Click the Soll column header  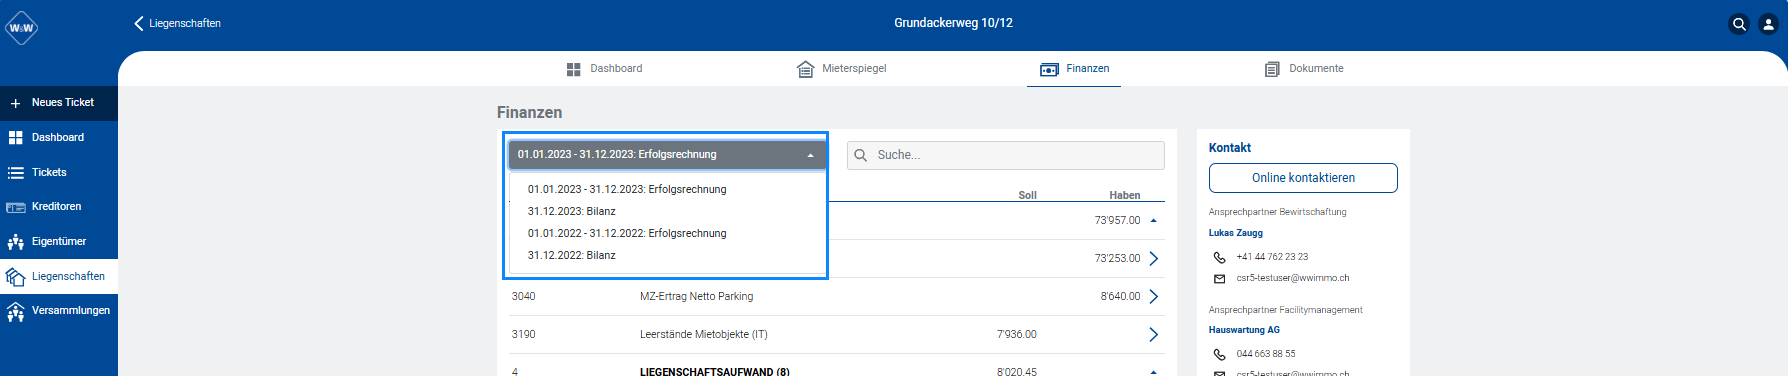1027,196
